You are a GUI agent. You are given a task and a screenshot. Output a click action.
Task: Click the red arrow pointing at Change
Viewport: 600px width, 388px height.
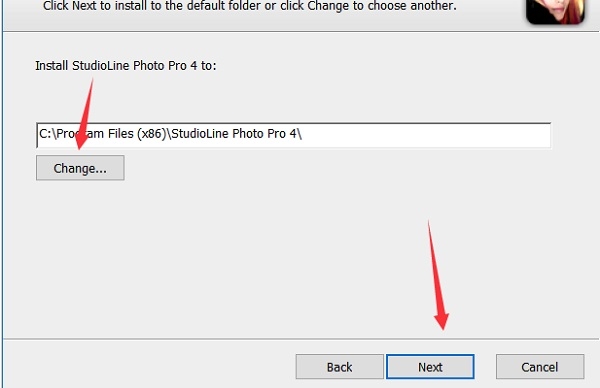85,114
